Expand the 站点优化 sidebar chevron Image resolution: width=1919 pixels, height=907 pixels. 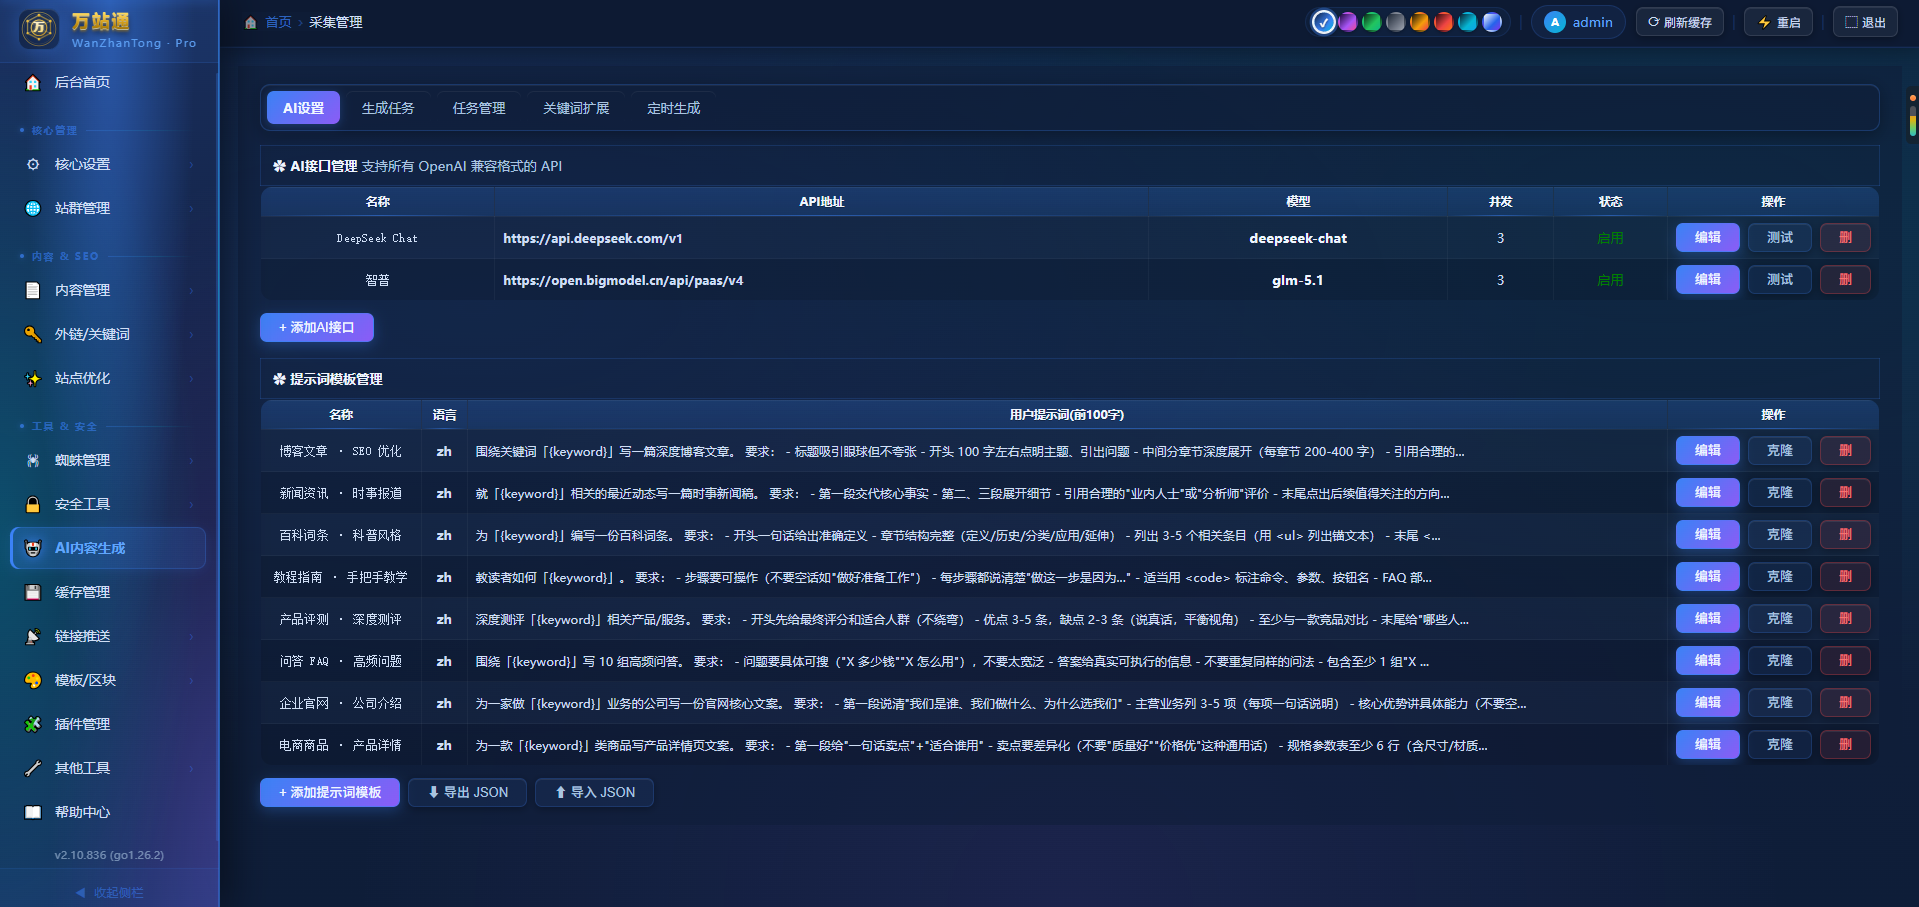point(191,379)
